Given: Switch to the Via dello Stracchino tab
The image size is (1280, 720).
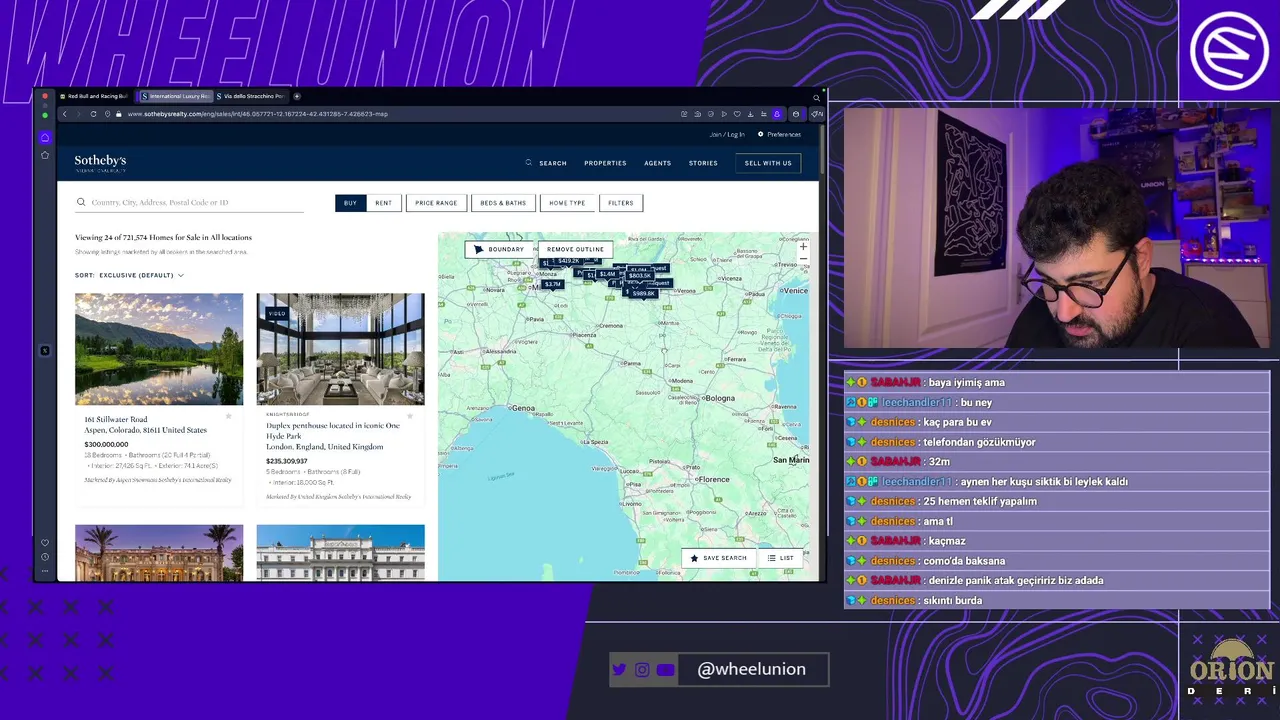Looking at the screenshot, I should (x=251, y=96).
